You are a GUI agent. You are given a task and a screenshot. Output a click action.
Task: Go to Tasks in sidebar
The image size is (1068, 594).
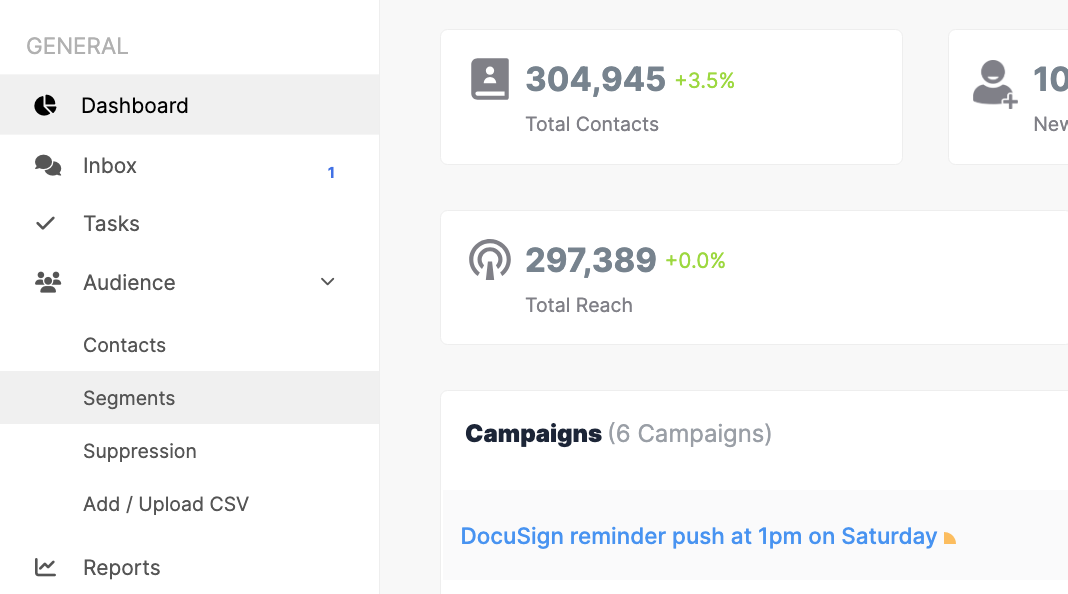(111, 224)
